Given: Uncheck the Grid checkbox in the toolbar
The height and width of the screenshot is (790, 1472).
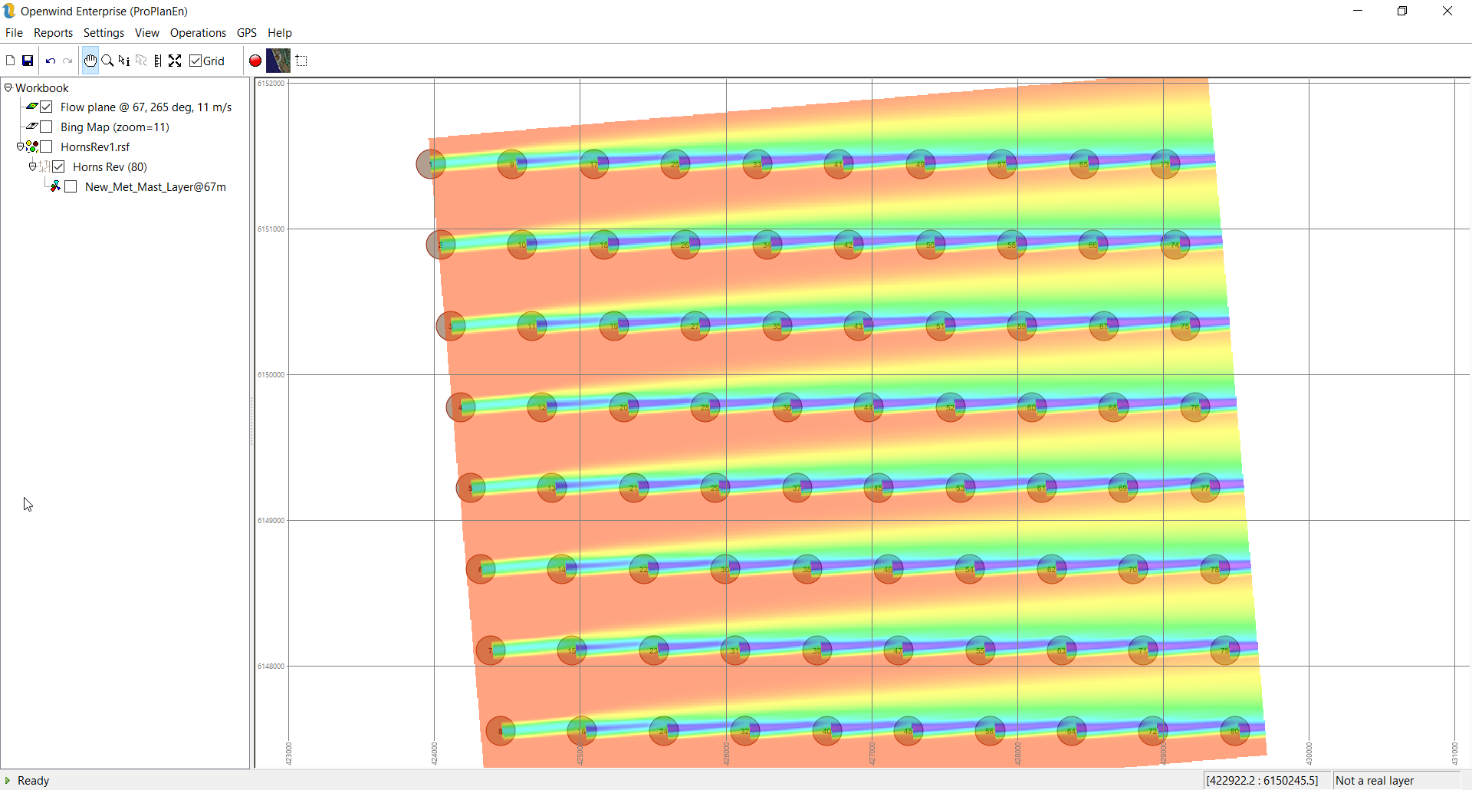Looking at the screenshot, I should pyautogui.click(x=195, y=61).
